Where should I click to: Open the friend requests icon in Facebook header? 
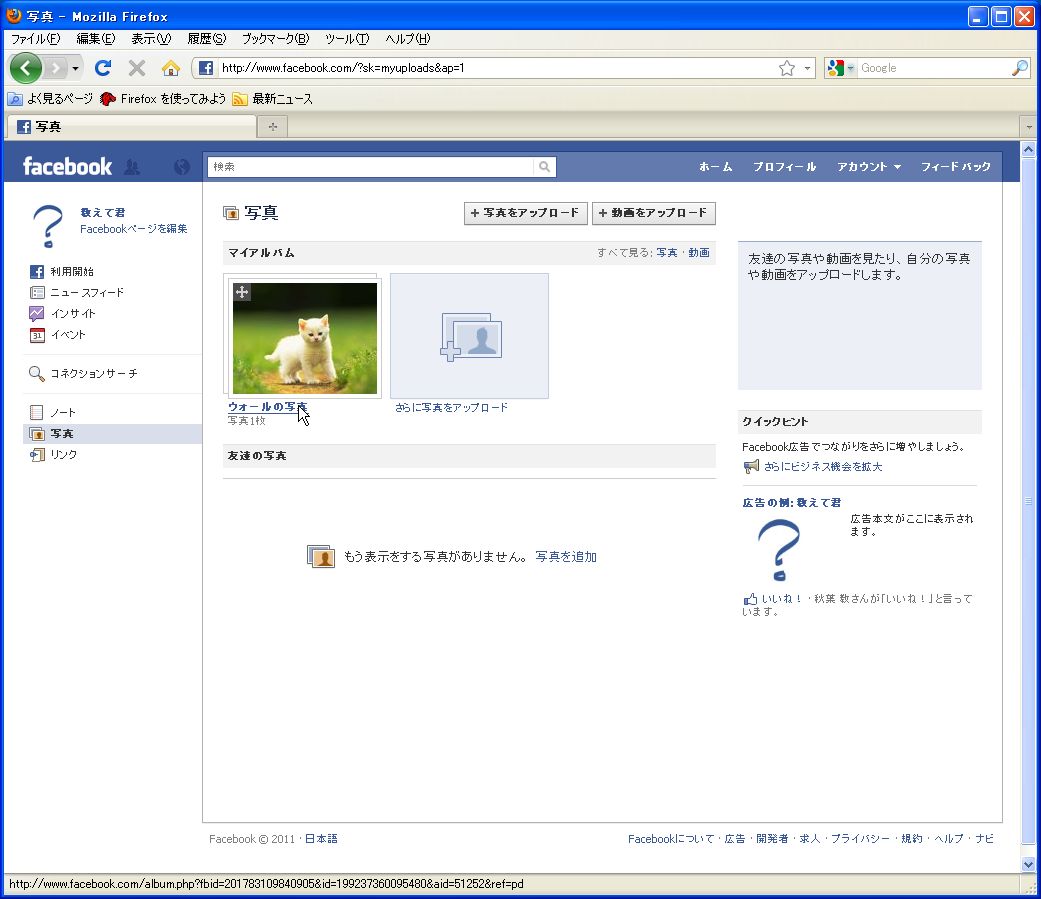click(x=132, y=167)
